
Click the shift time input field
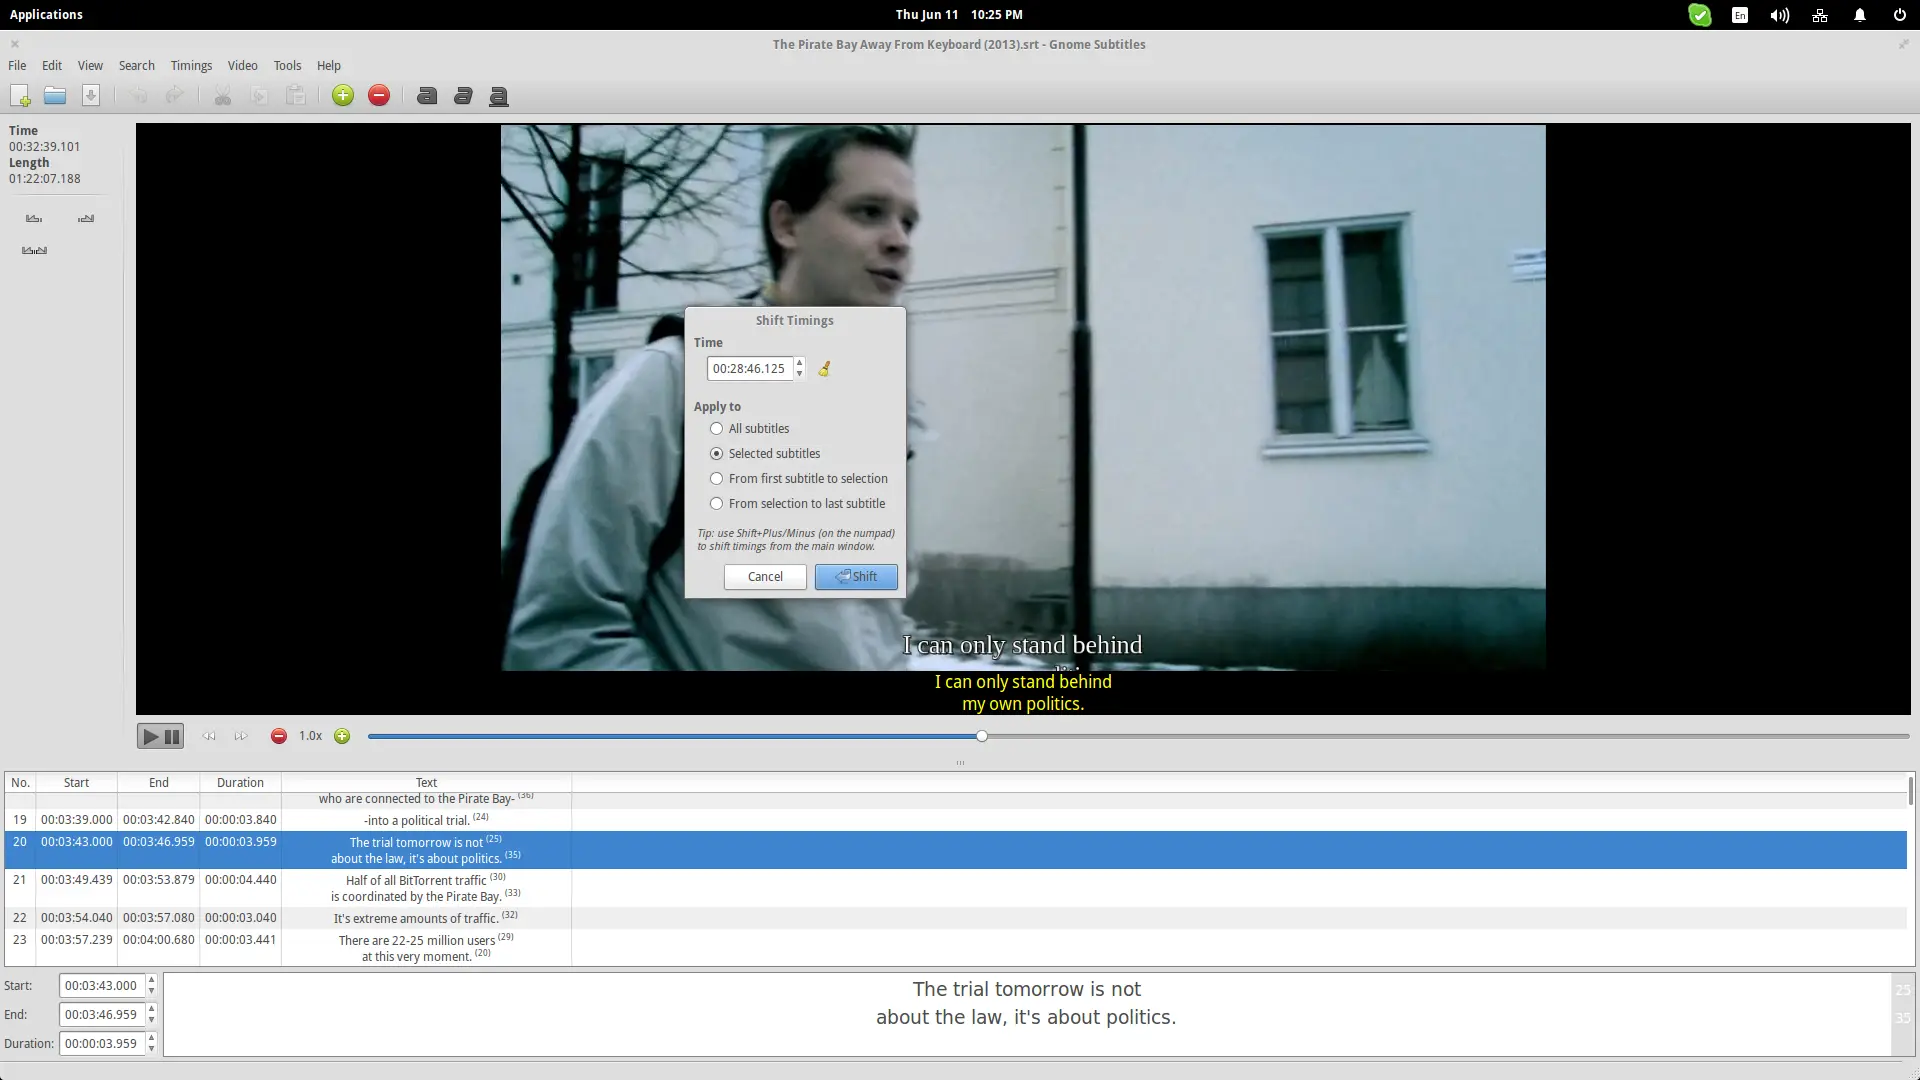coord(750,369)
